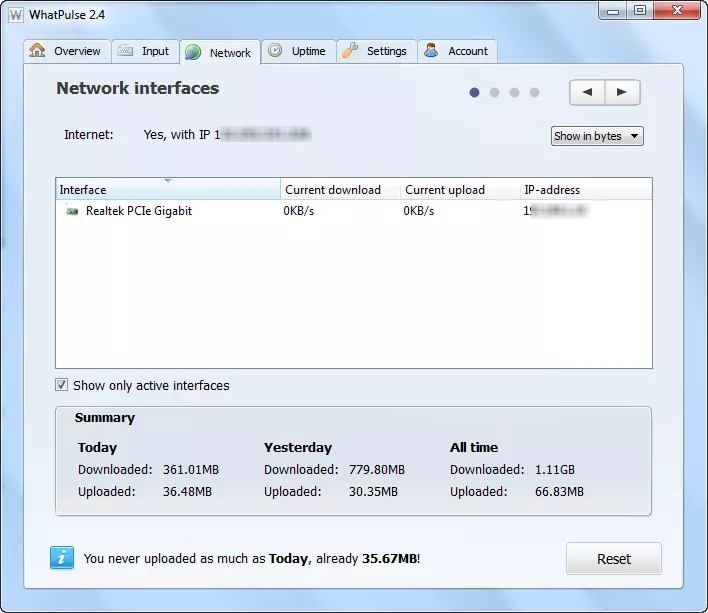Open the Show in bytes dropdown

[597, 136]
